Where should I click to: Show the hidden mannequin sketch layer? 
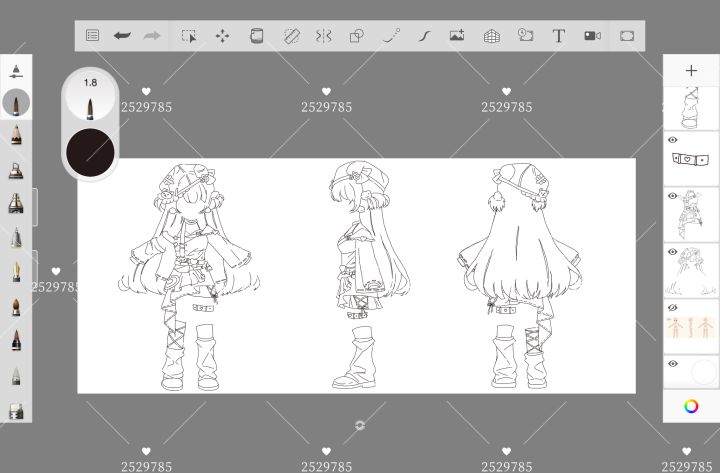(673, 308)
